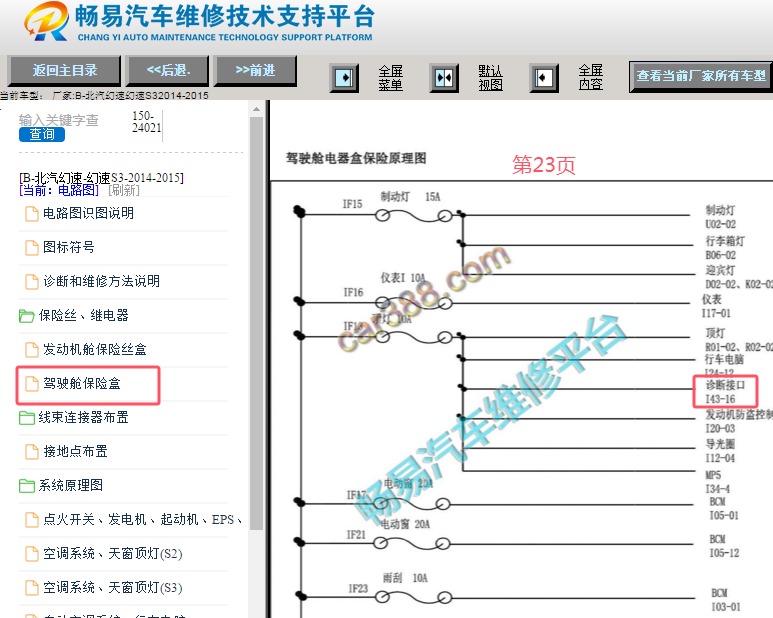773x618 pixels.
Task: Click the IF15 fuse label
Action: point(352,204)
